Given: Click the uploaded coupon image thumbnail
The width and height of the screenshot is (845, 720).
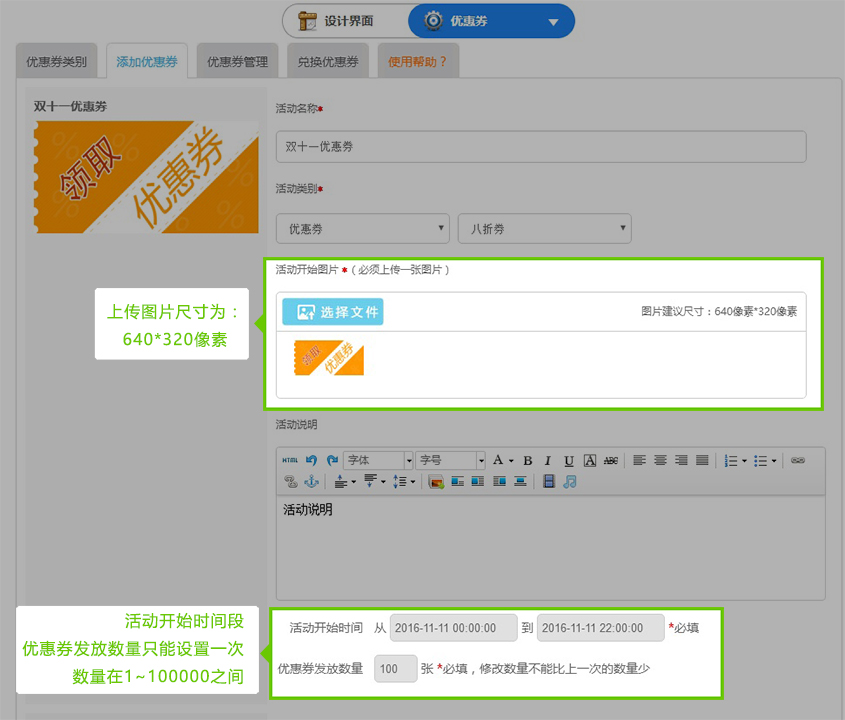Looking at the screenshot, I should point(328,359).
